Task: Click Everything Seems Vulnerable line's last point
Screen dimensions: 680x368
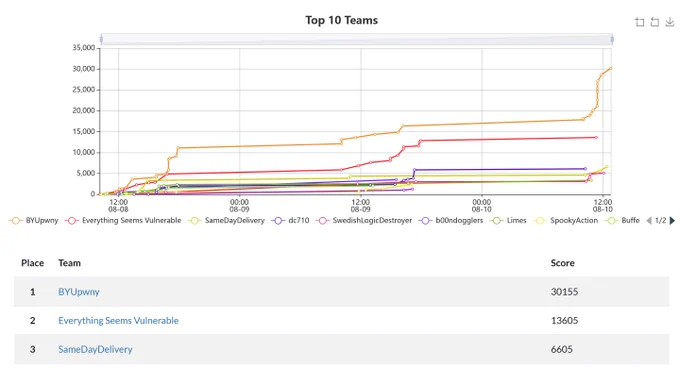Action: (x=596, y=137)
